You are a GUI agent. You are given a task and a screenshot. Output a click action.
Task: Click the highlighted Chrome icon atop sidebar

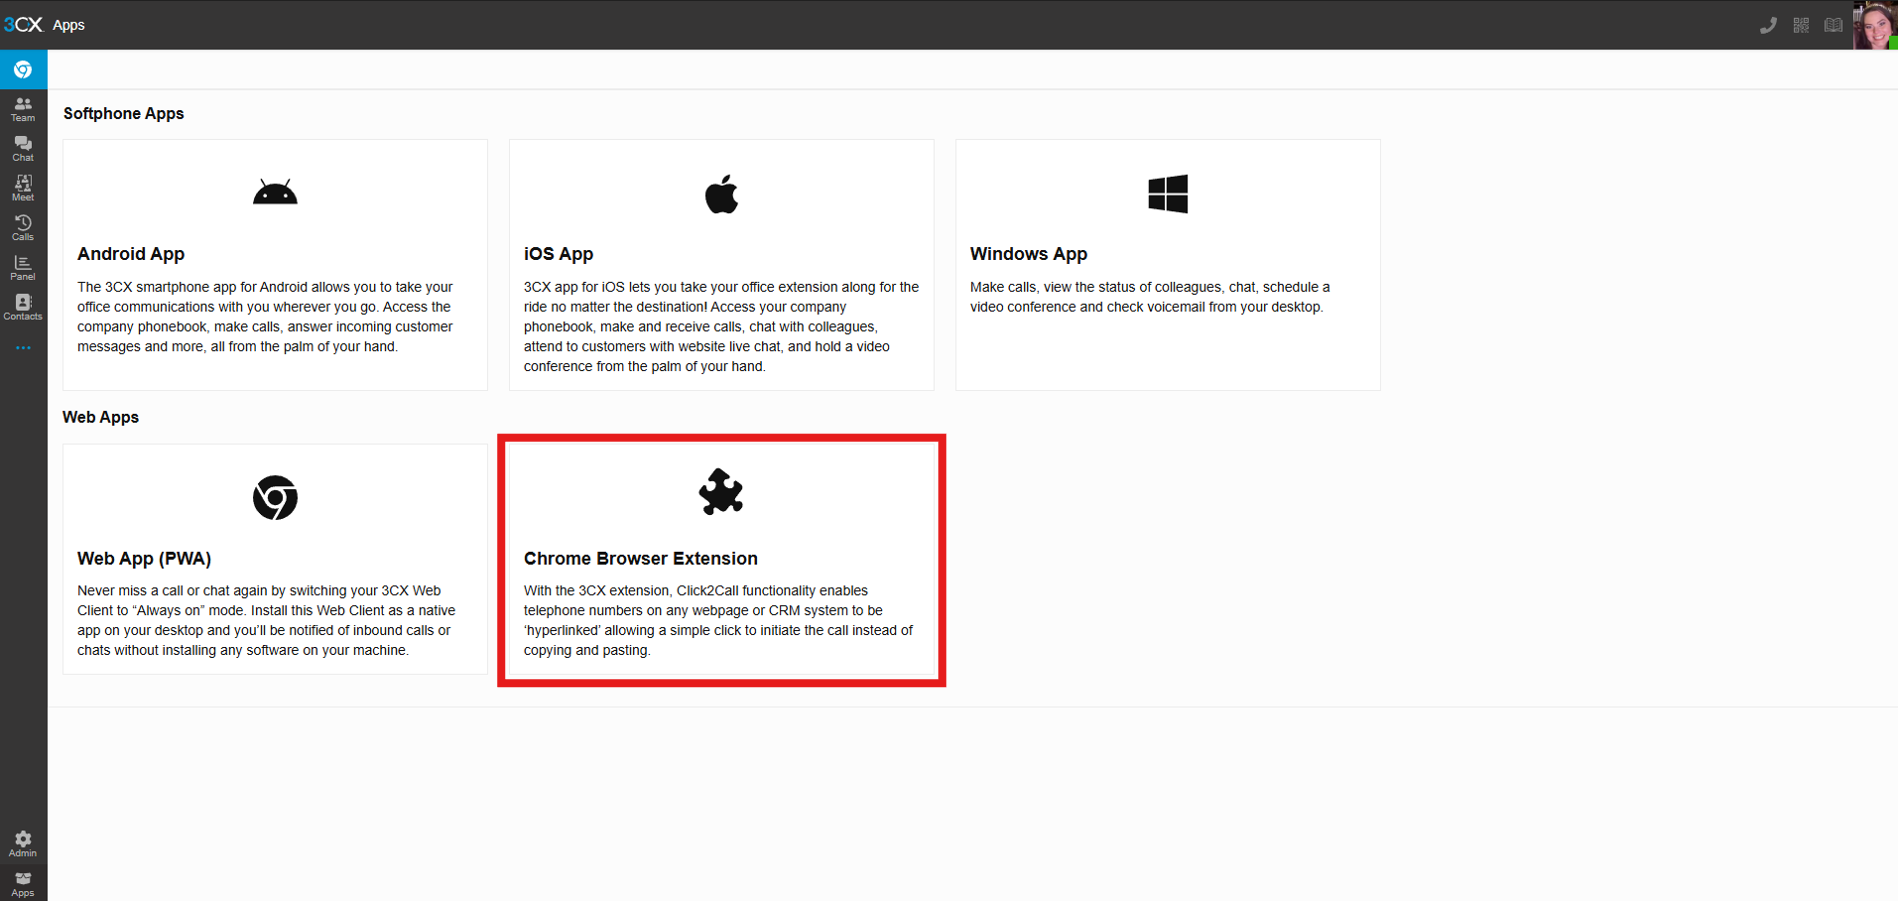pos(23,70)
